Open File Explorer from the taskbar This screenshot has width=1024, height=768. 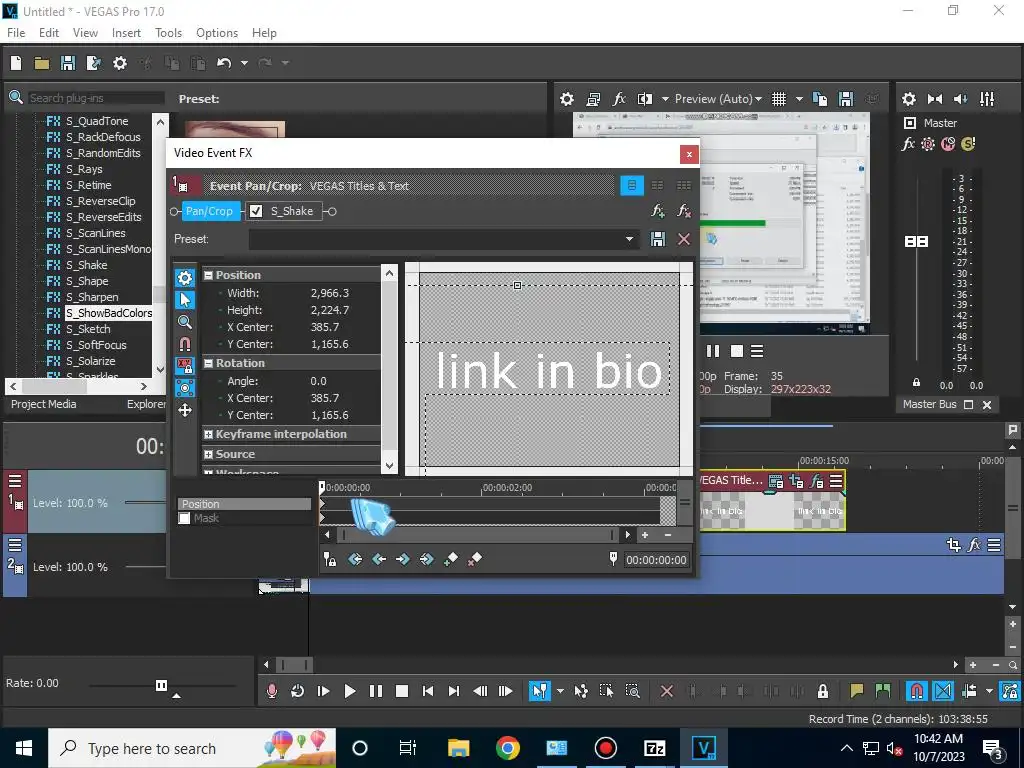click(x=458, y=748)
